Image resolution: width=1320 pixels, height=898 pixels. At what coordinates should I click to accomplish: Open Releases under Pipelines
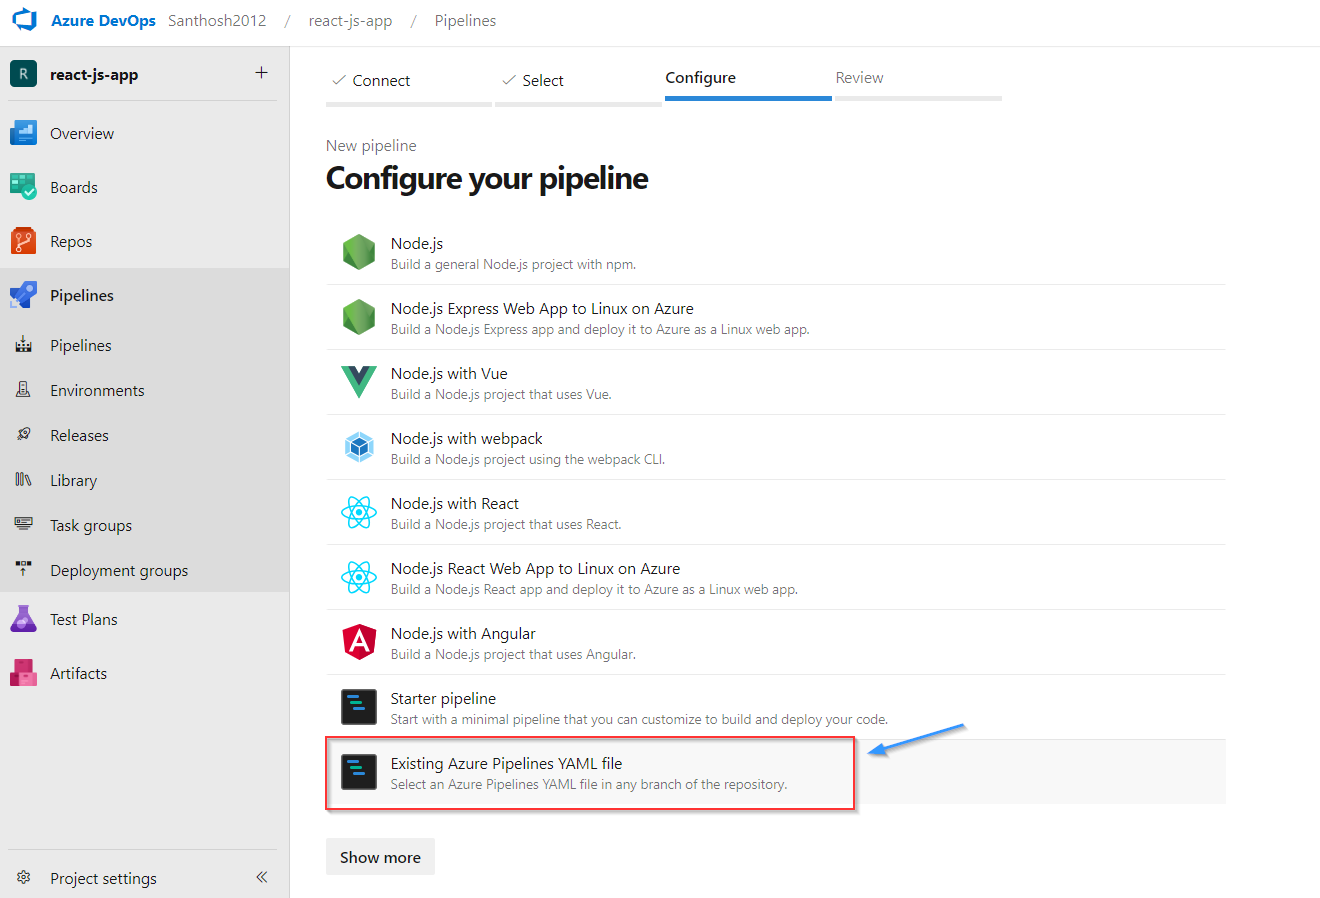point(79,435)
